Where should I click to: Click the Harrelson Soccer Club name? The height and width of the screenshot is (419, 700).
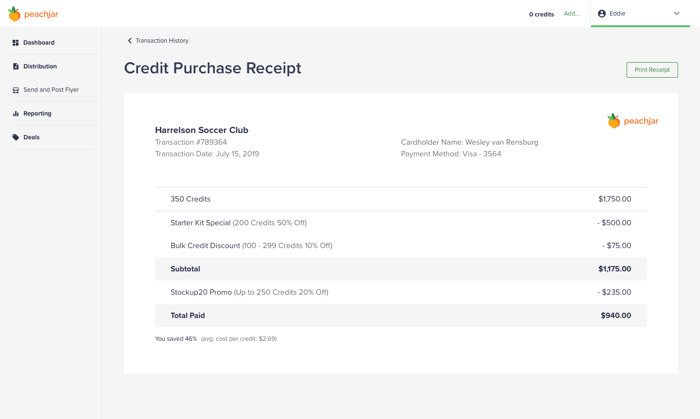pyautogui.click(x=202, y=130)
